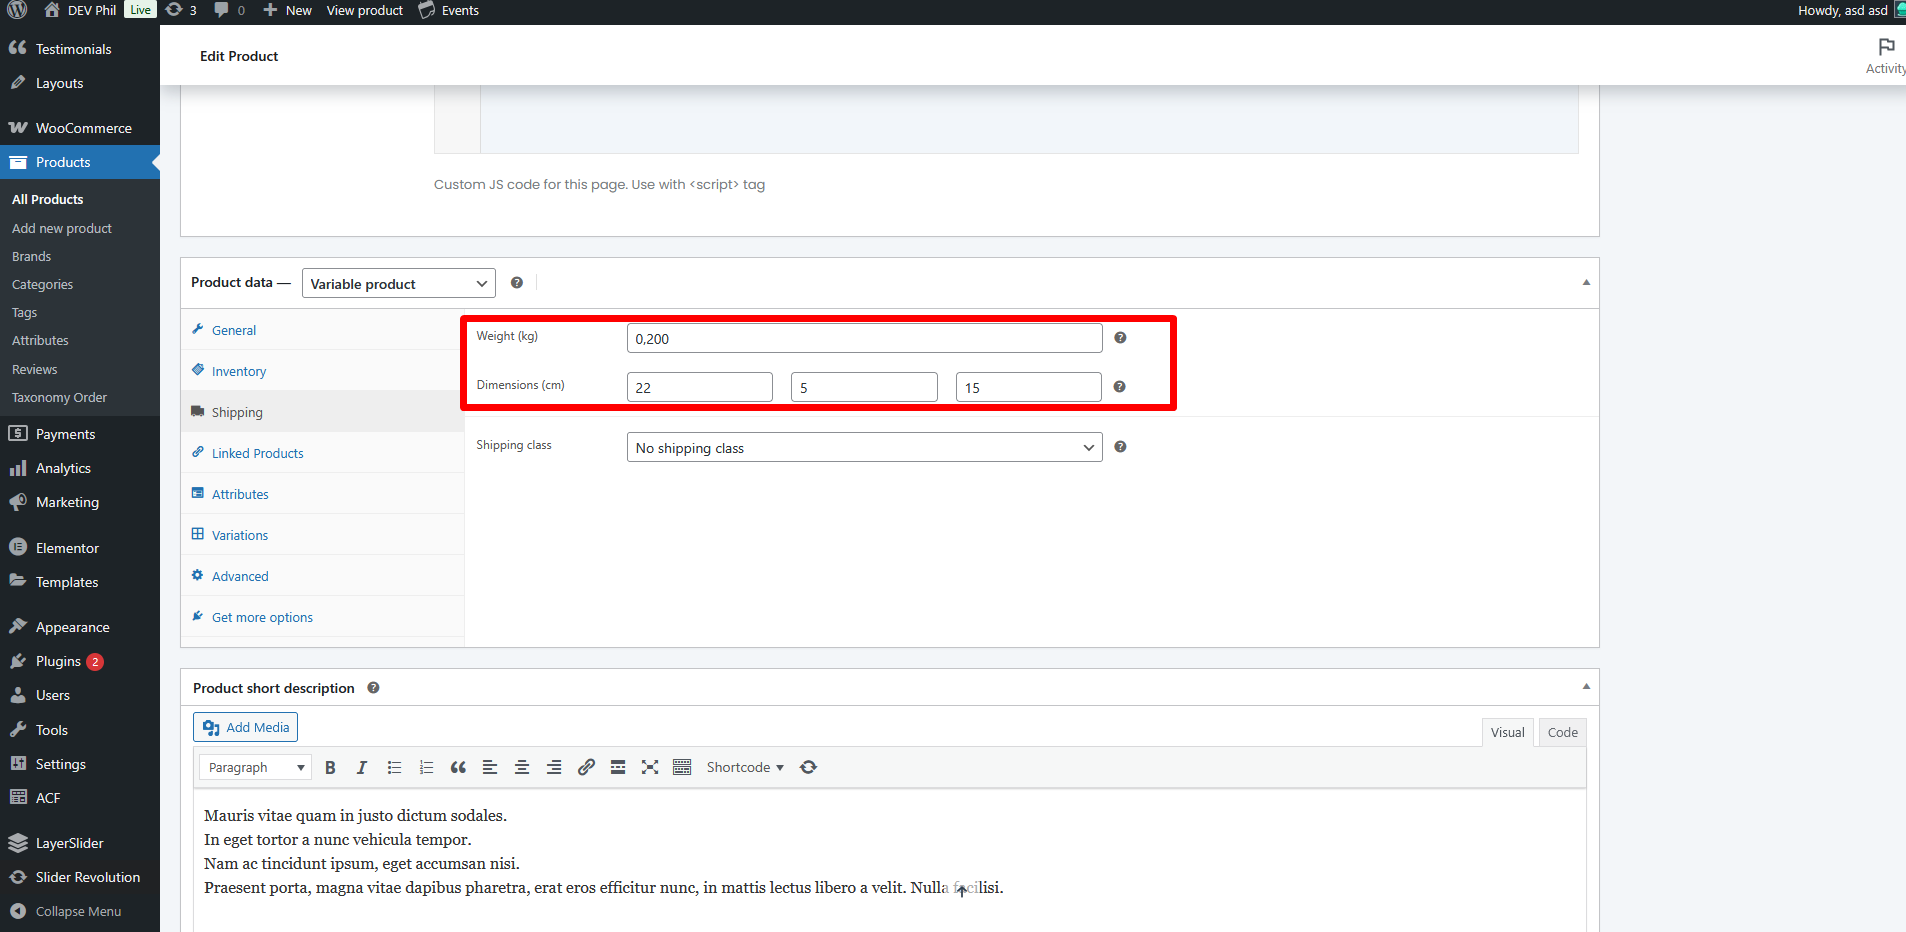Toggle the toolbar toggle icon
The height and width of the screenshot is (932, 1906).
click(682, 768)
